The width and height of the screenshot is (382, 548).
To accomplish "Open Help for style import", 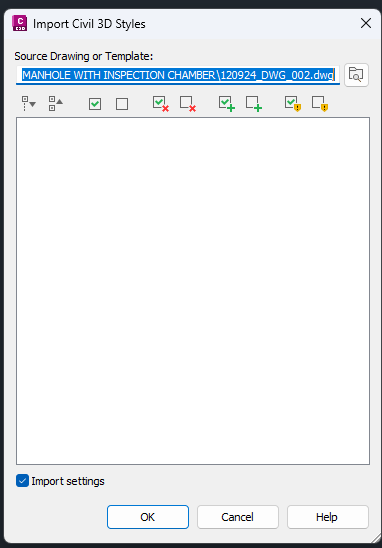I will point(328,517).
